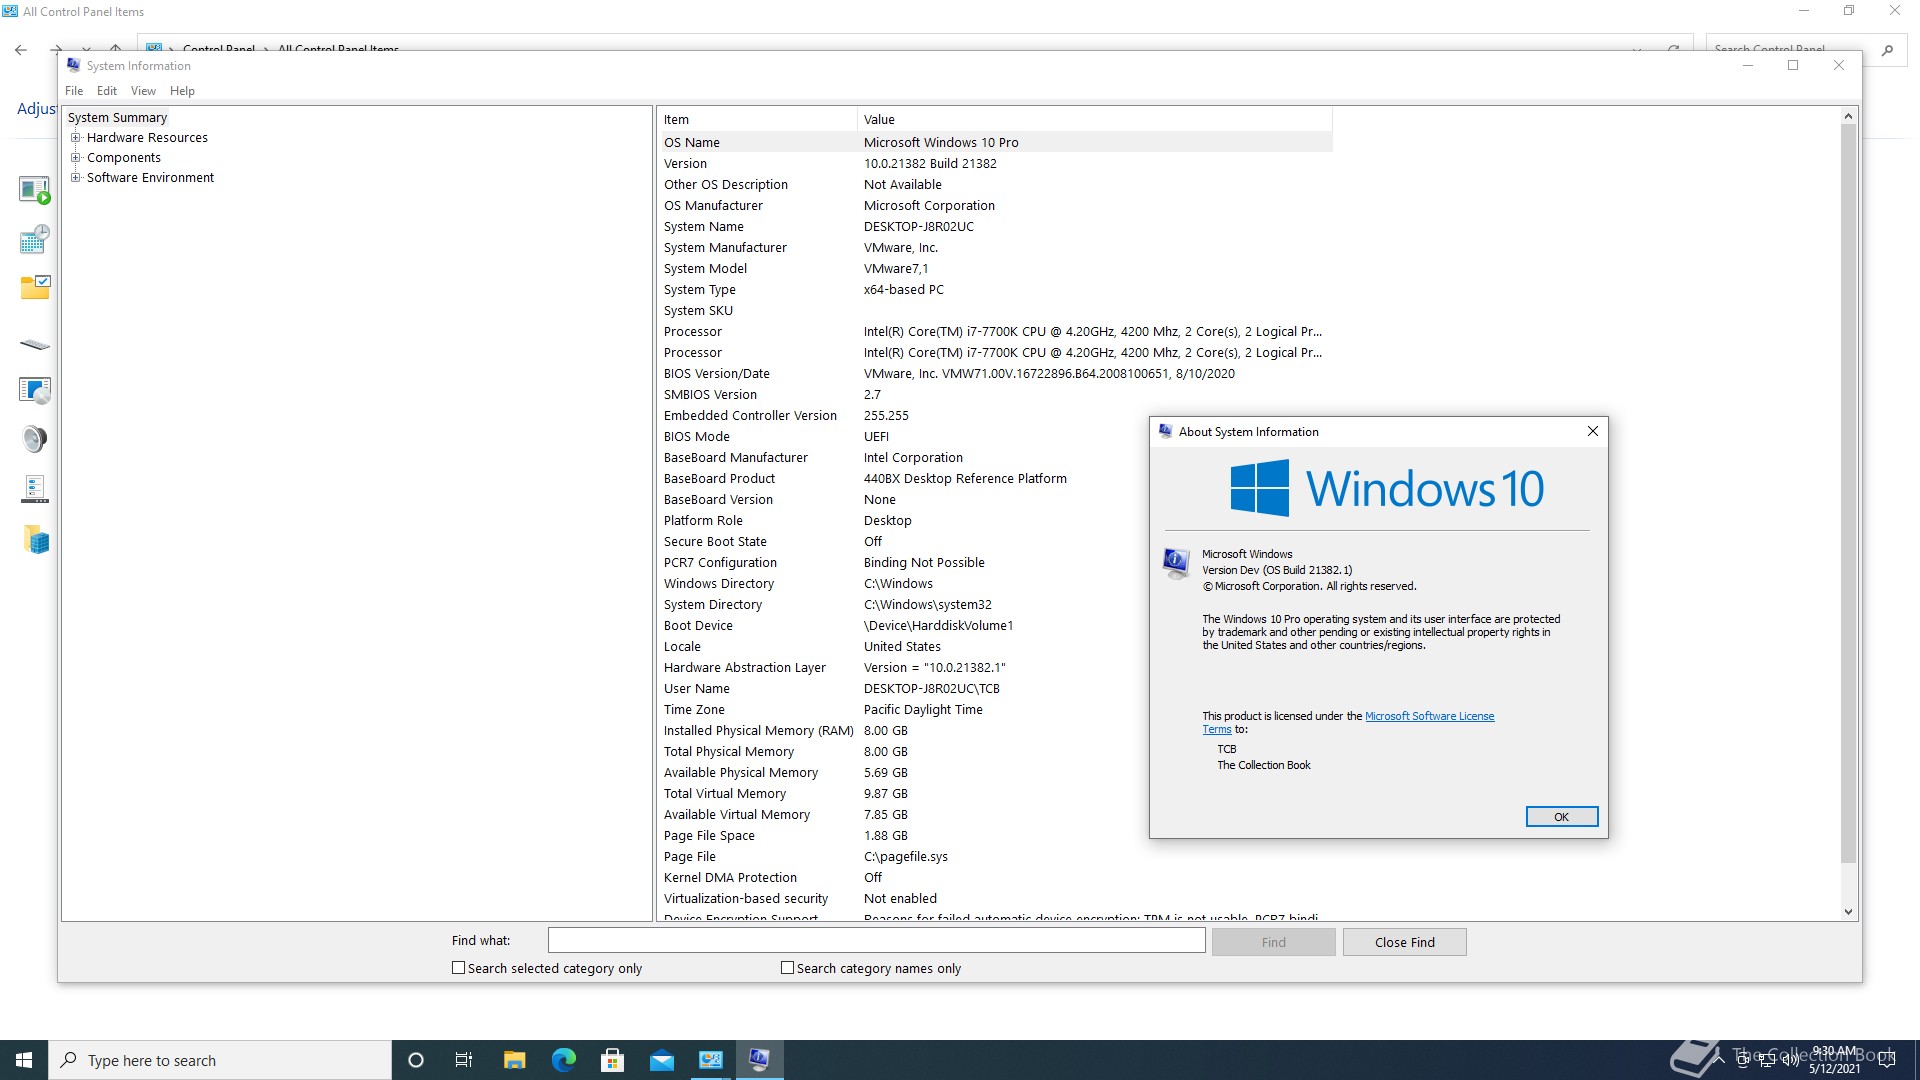Click the taskbar clock showing 9:30 AM
The height and width of the screenshot is (1080, 1920).
pyautogui.click(x=1834, y=1060)
